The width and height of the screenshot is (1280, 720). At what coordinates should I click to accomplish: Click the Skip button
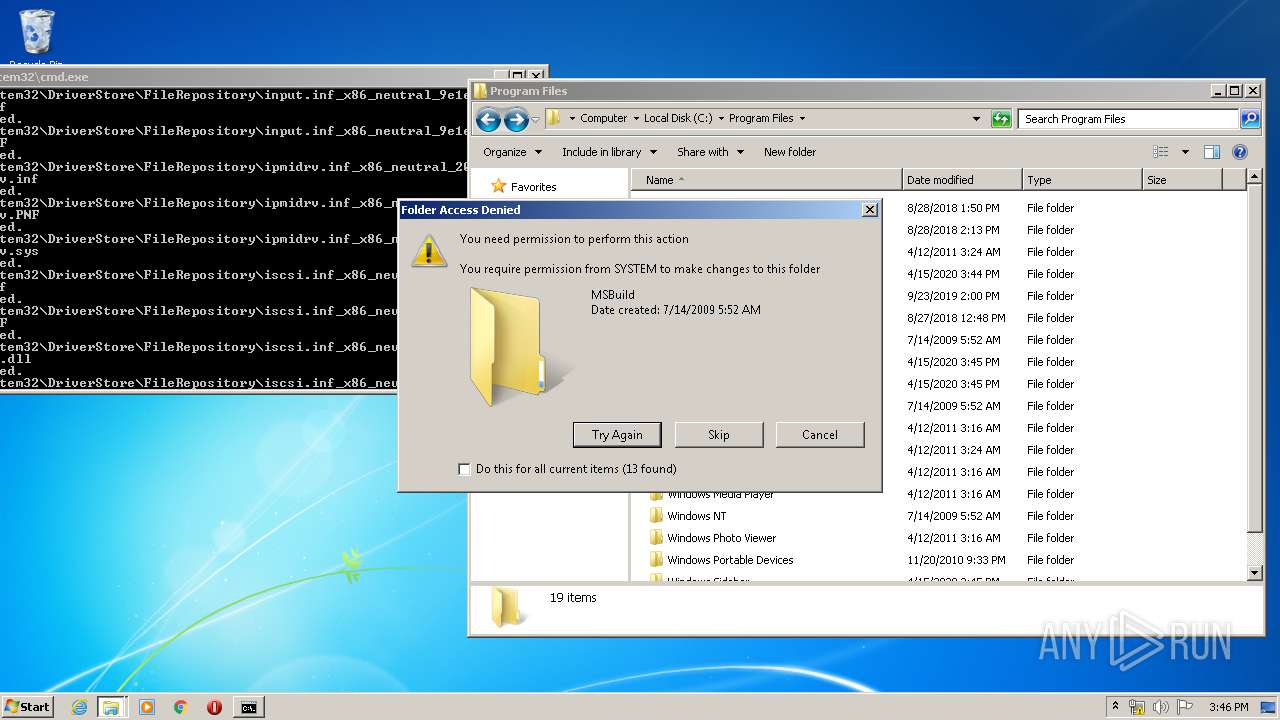[x=719, y=435]
